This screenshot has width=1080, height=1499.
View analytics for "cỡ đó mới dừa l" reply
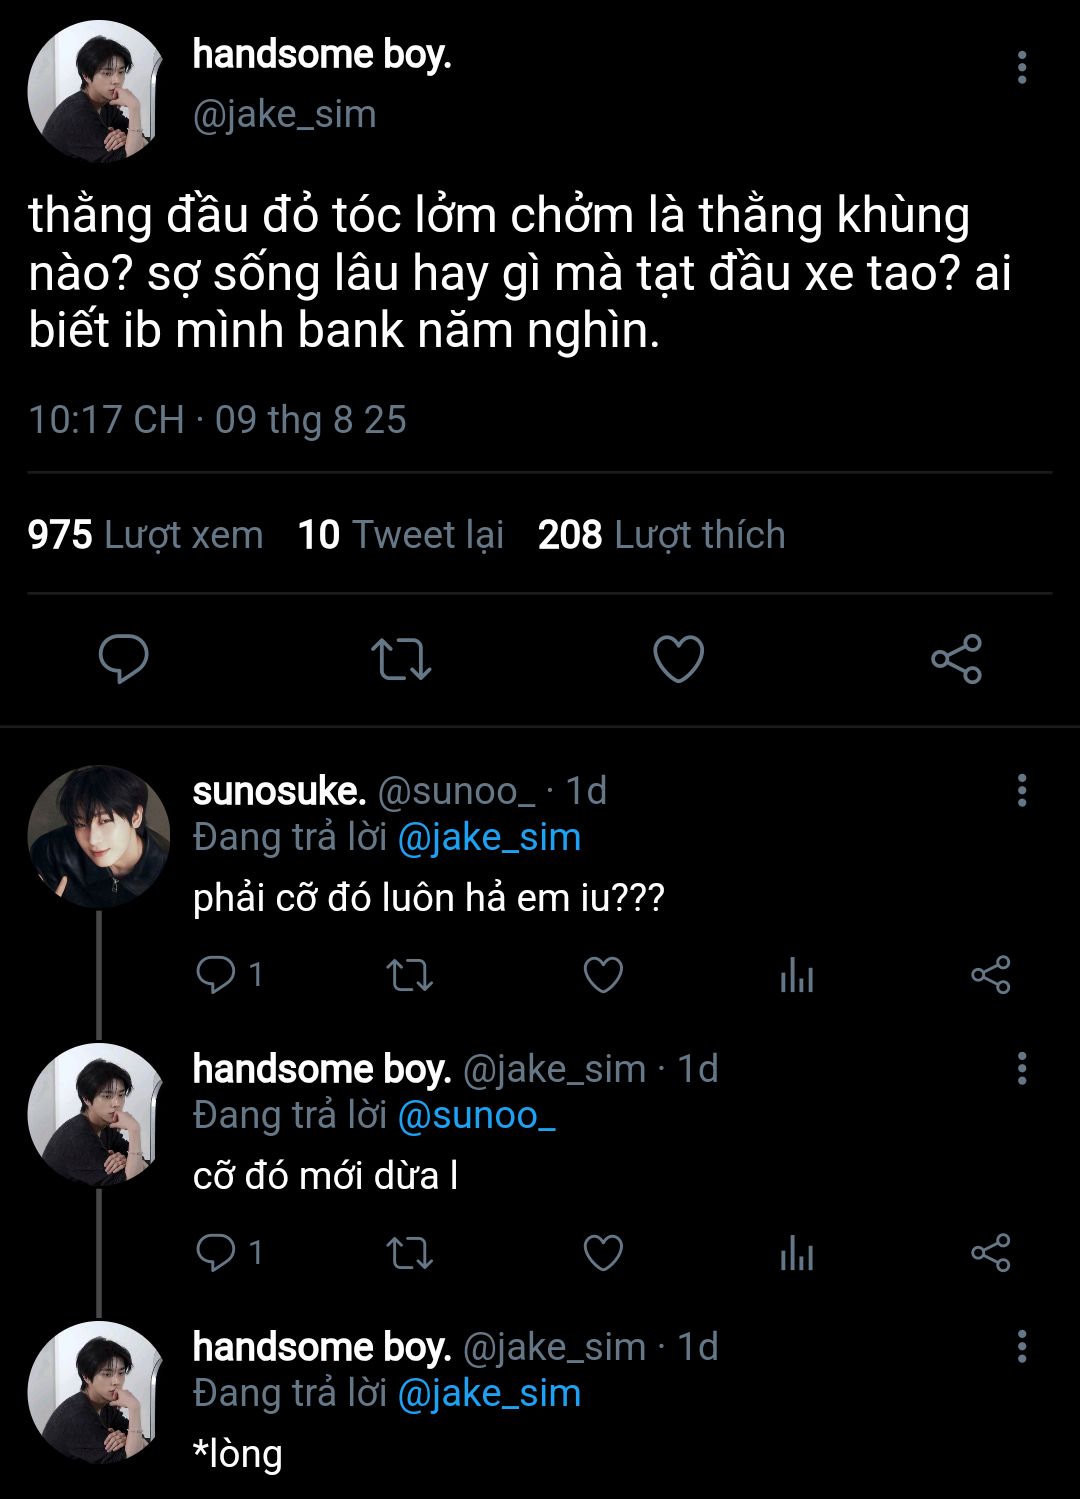coord(797,1252)
